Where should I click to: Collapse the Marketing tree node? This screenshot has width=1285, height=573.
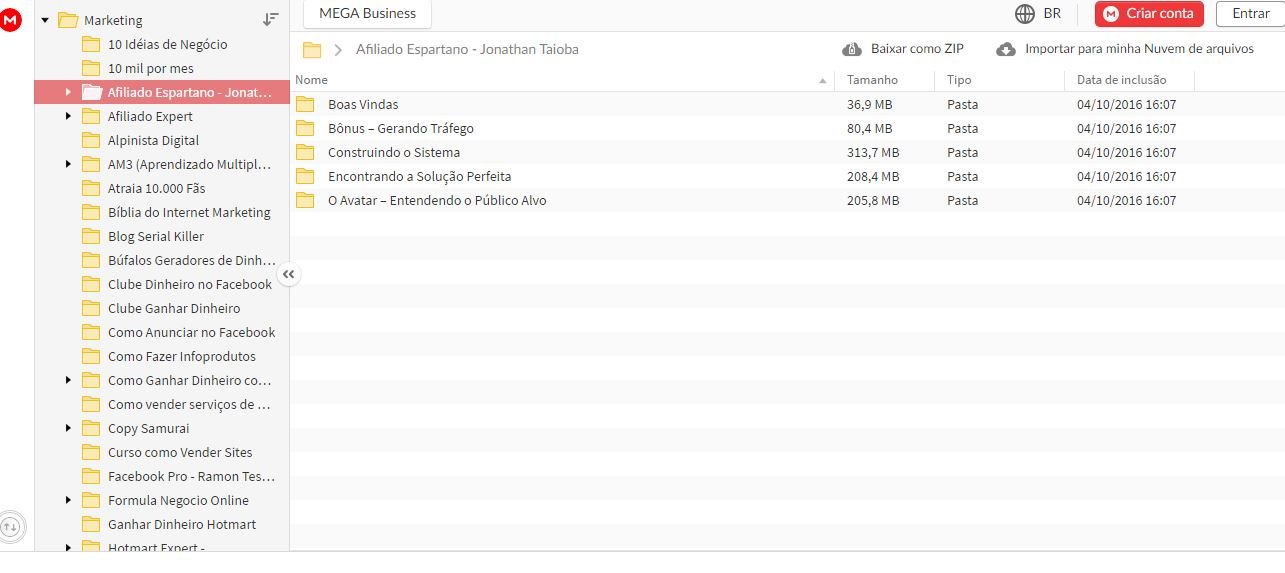(45, 20)
